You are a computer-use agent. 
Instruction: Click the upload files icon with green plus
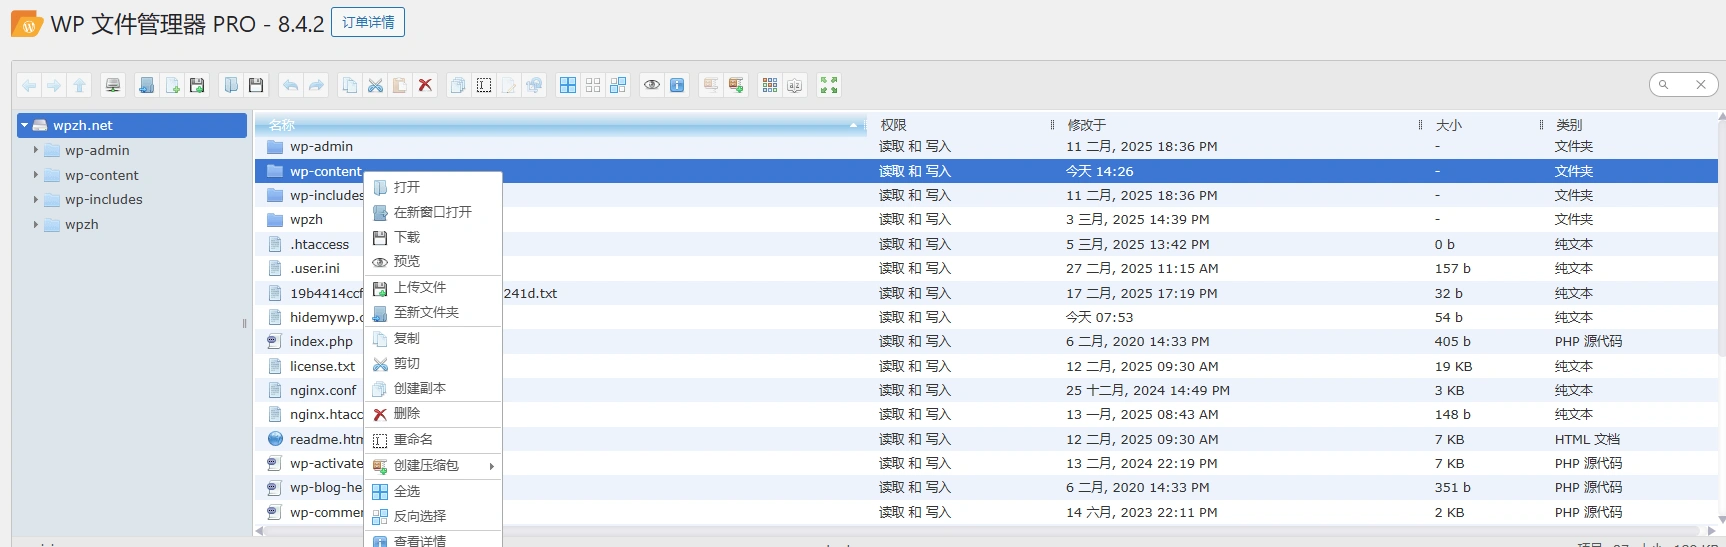pos(197,85)
